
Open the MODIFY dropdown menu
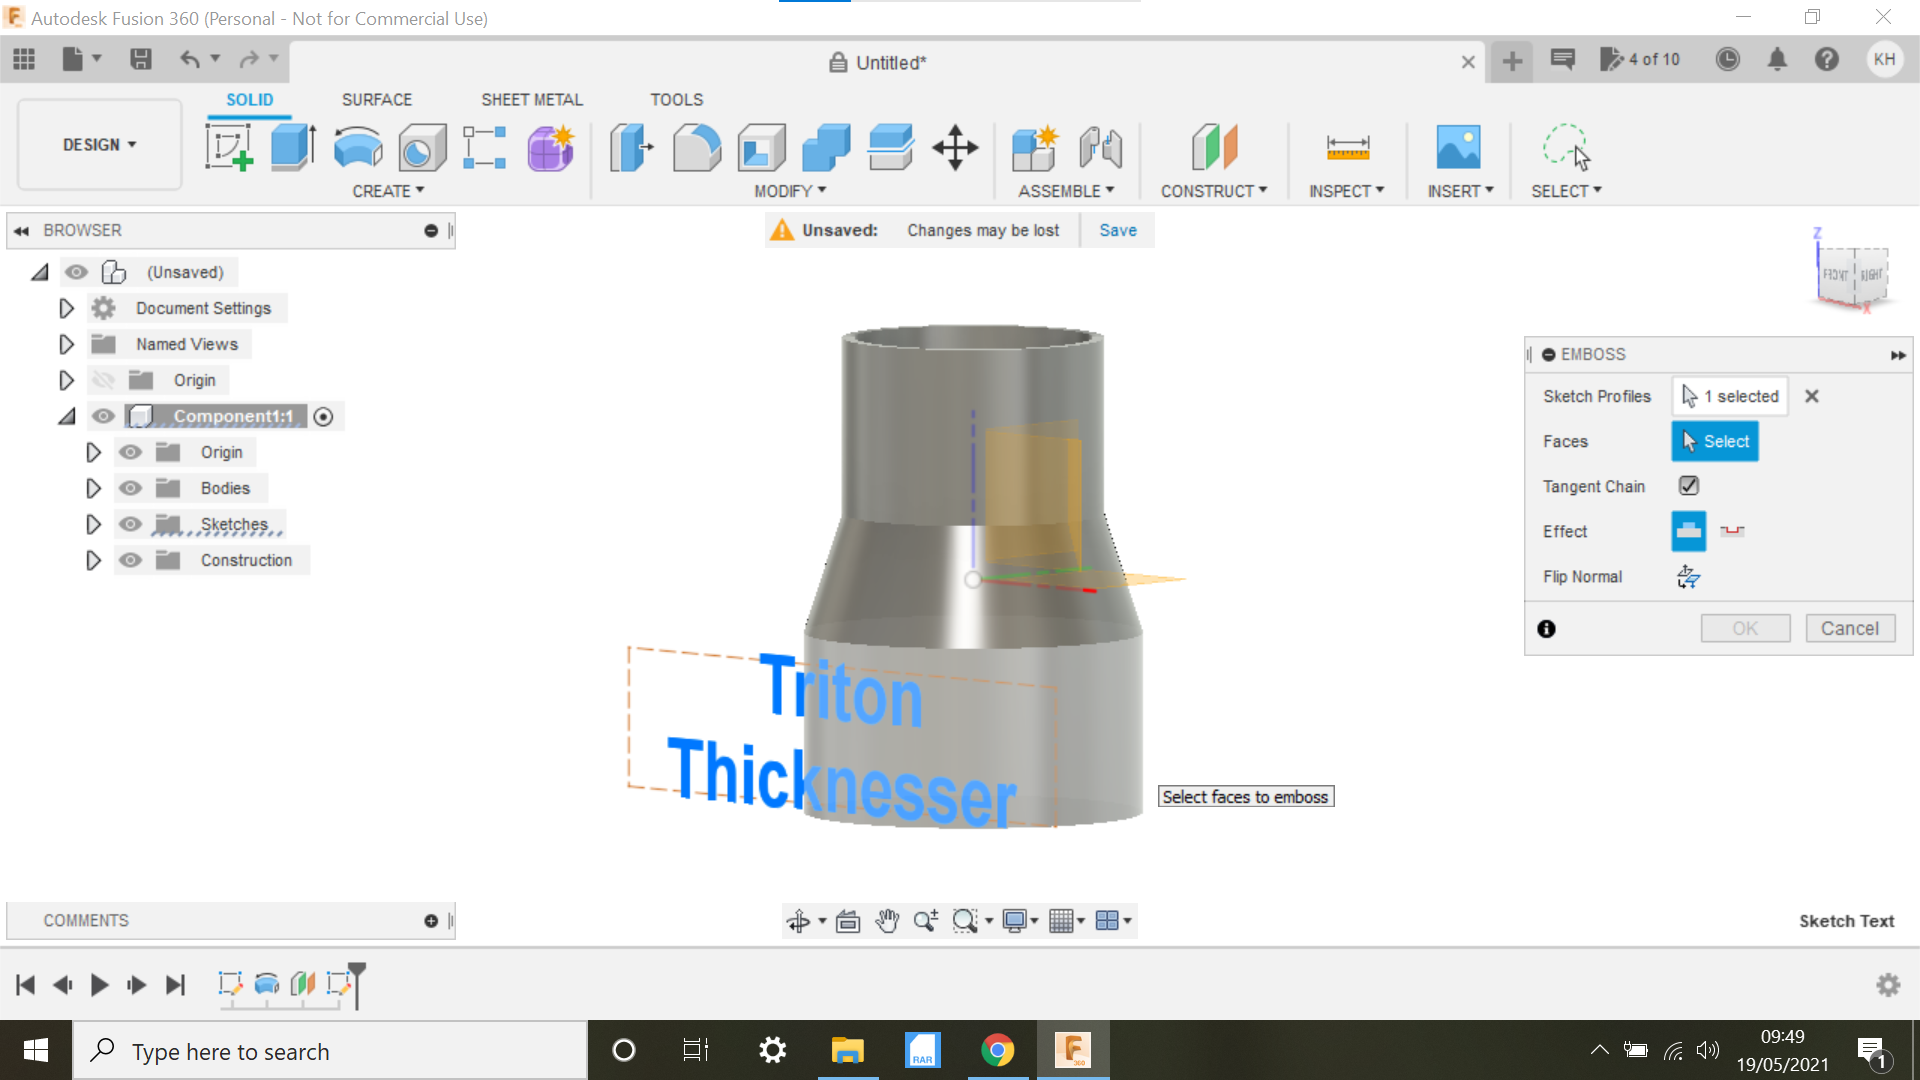pos(790,191)
